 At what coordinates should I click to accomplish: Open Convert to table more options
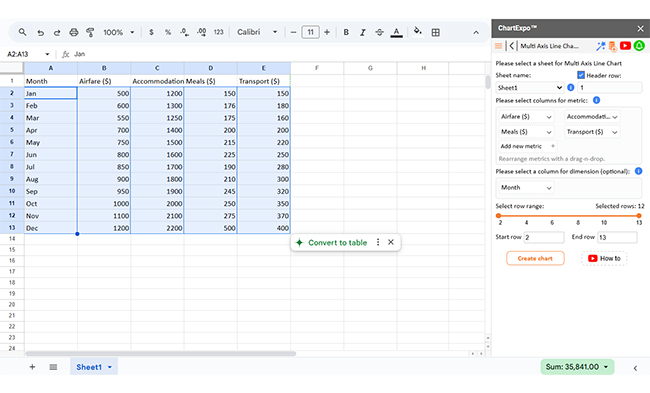(x=378, y=242)
